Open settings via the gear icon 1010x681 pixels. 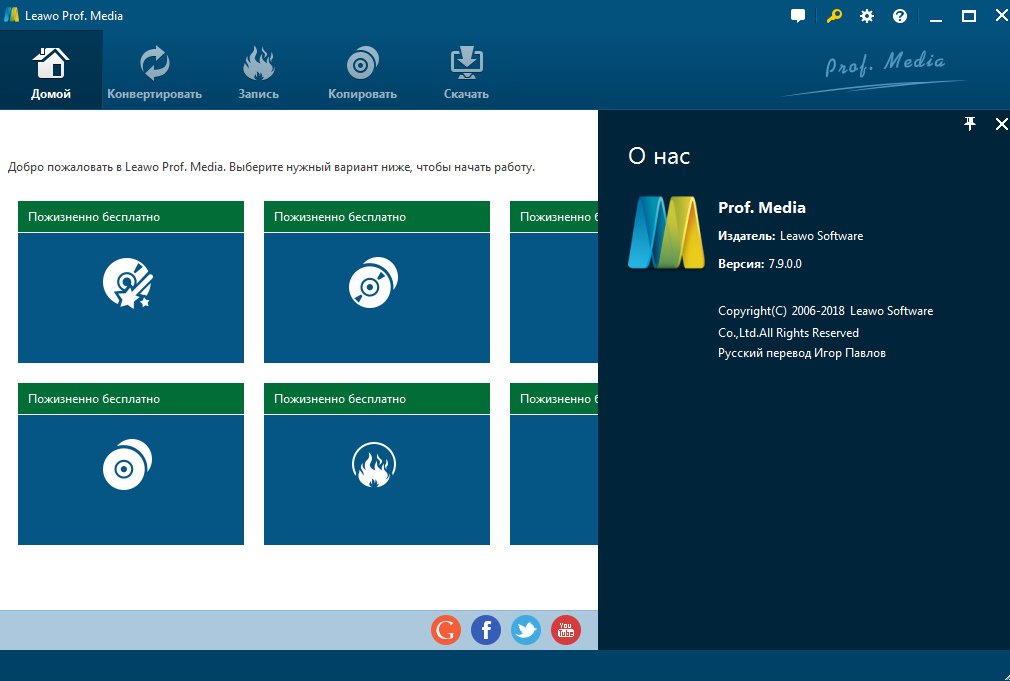tap(867, 16)
